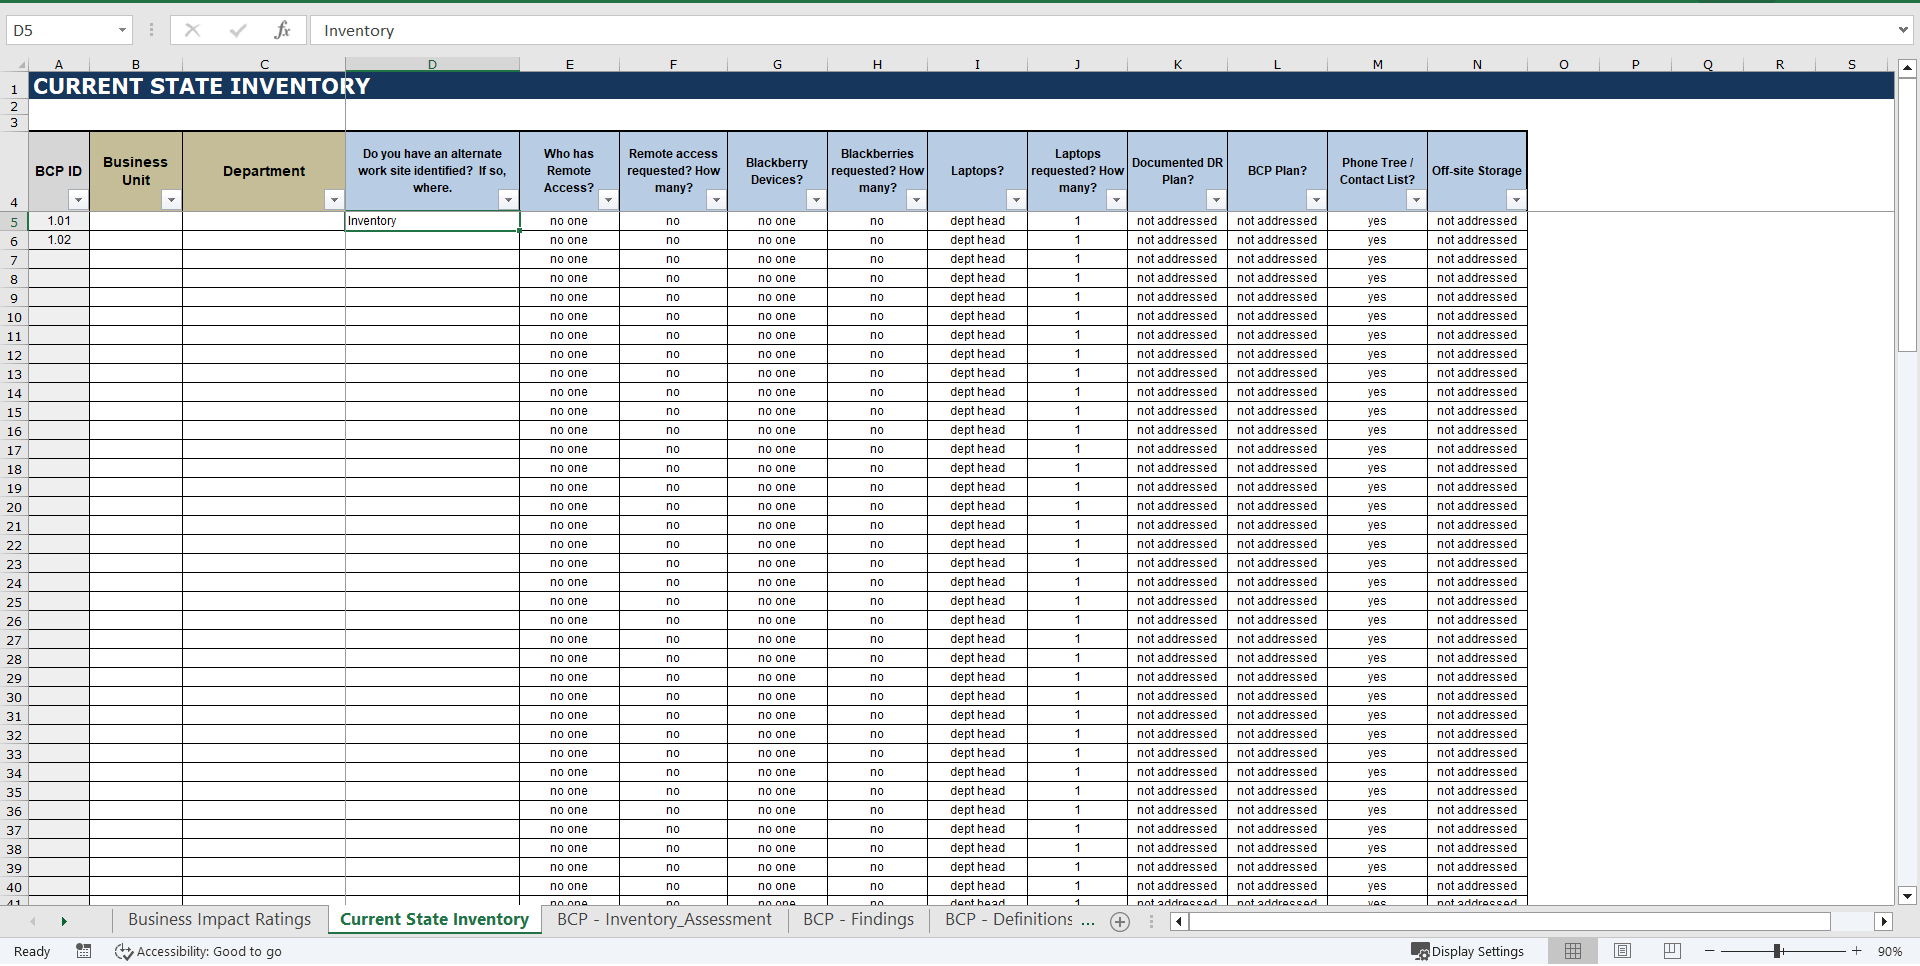This screenshot has height=966, width=1920.
Task: Select the Macro recording icon in status bar
Action: tap(84, 951)
